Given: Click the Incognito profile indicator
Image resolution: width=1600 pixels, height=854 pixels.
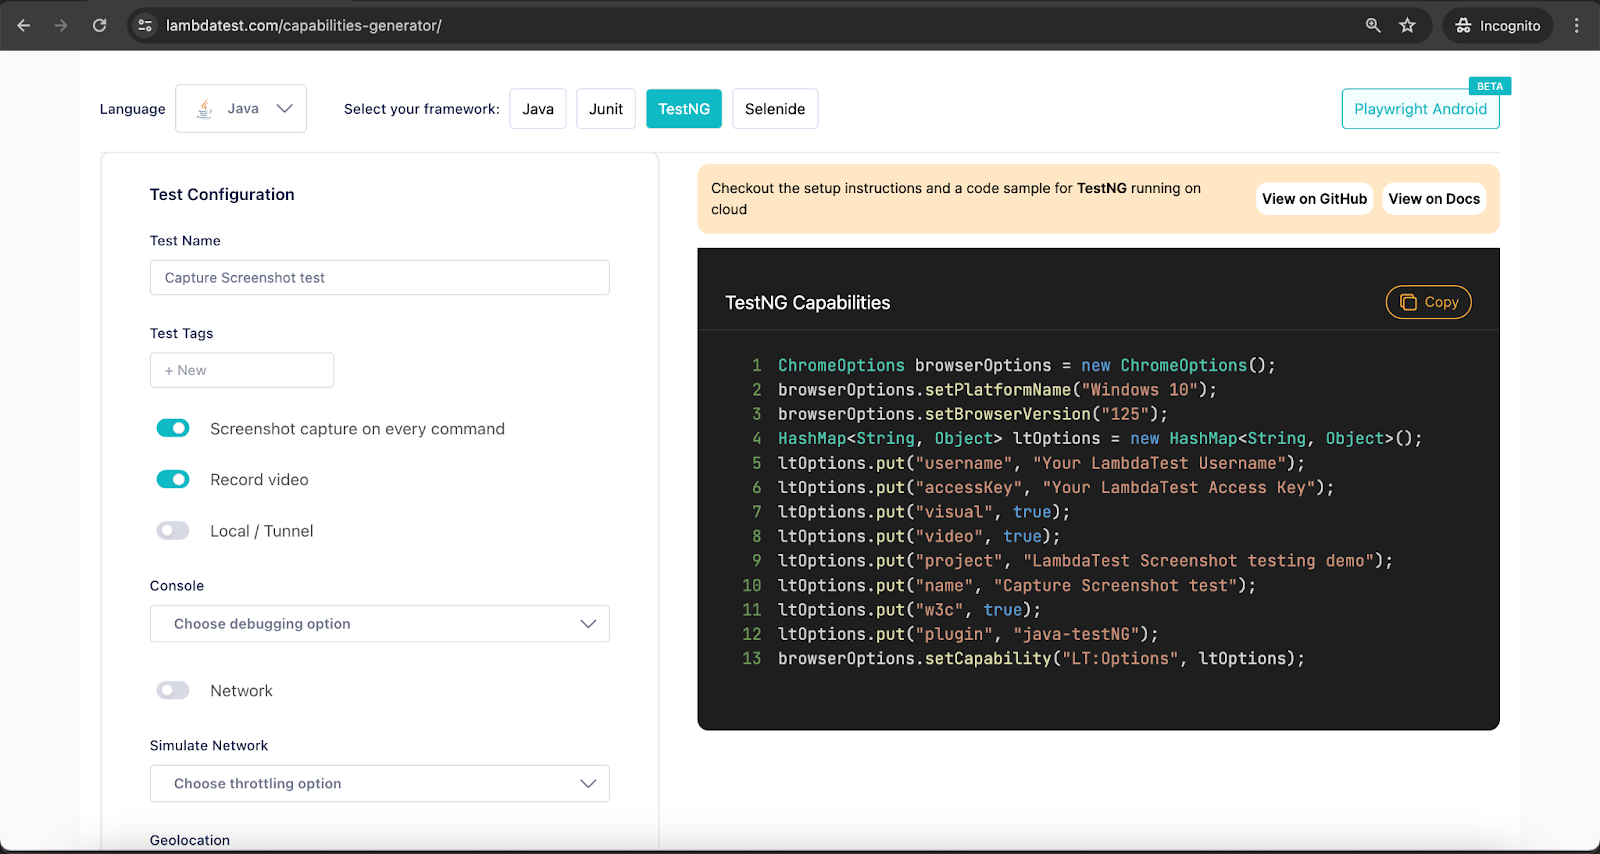Looking at the screenshot, I should (x=1497, y=25).
